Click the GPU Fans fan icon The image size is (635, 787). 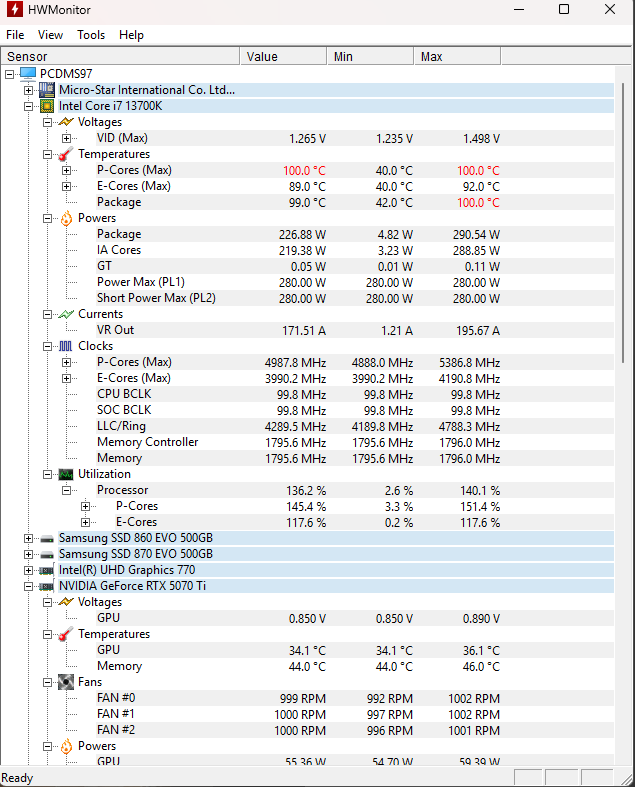pyautogui.click(x=66, y=682)
